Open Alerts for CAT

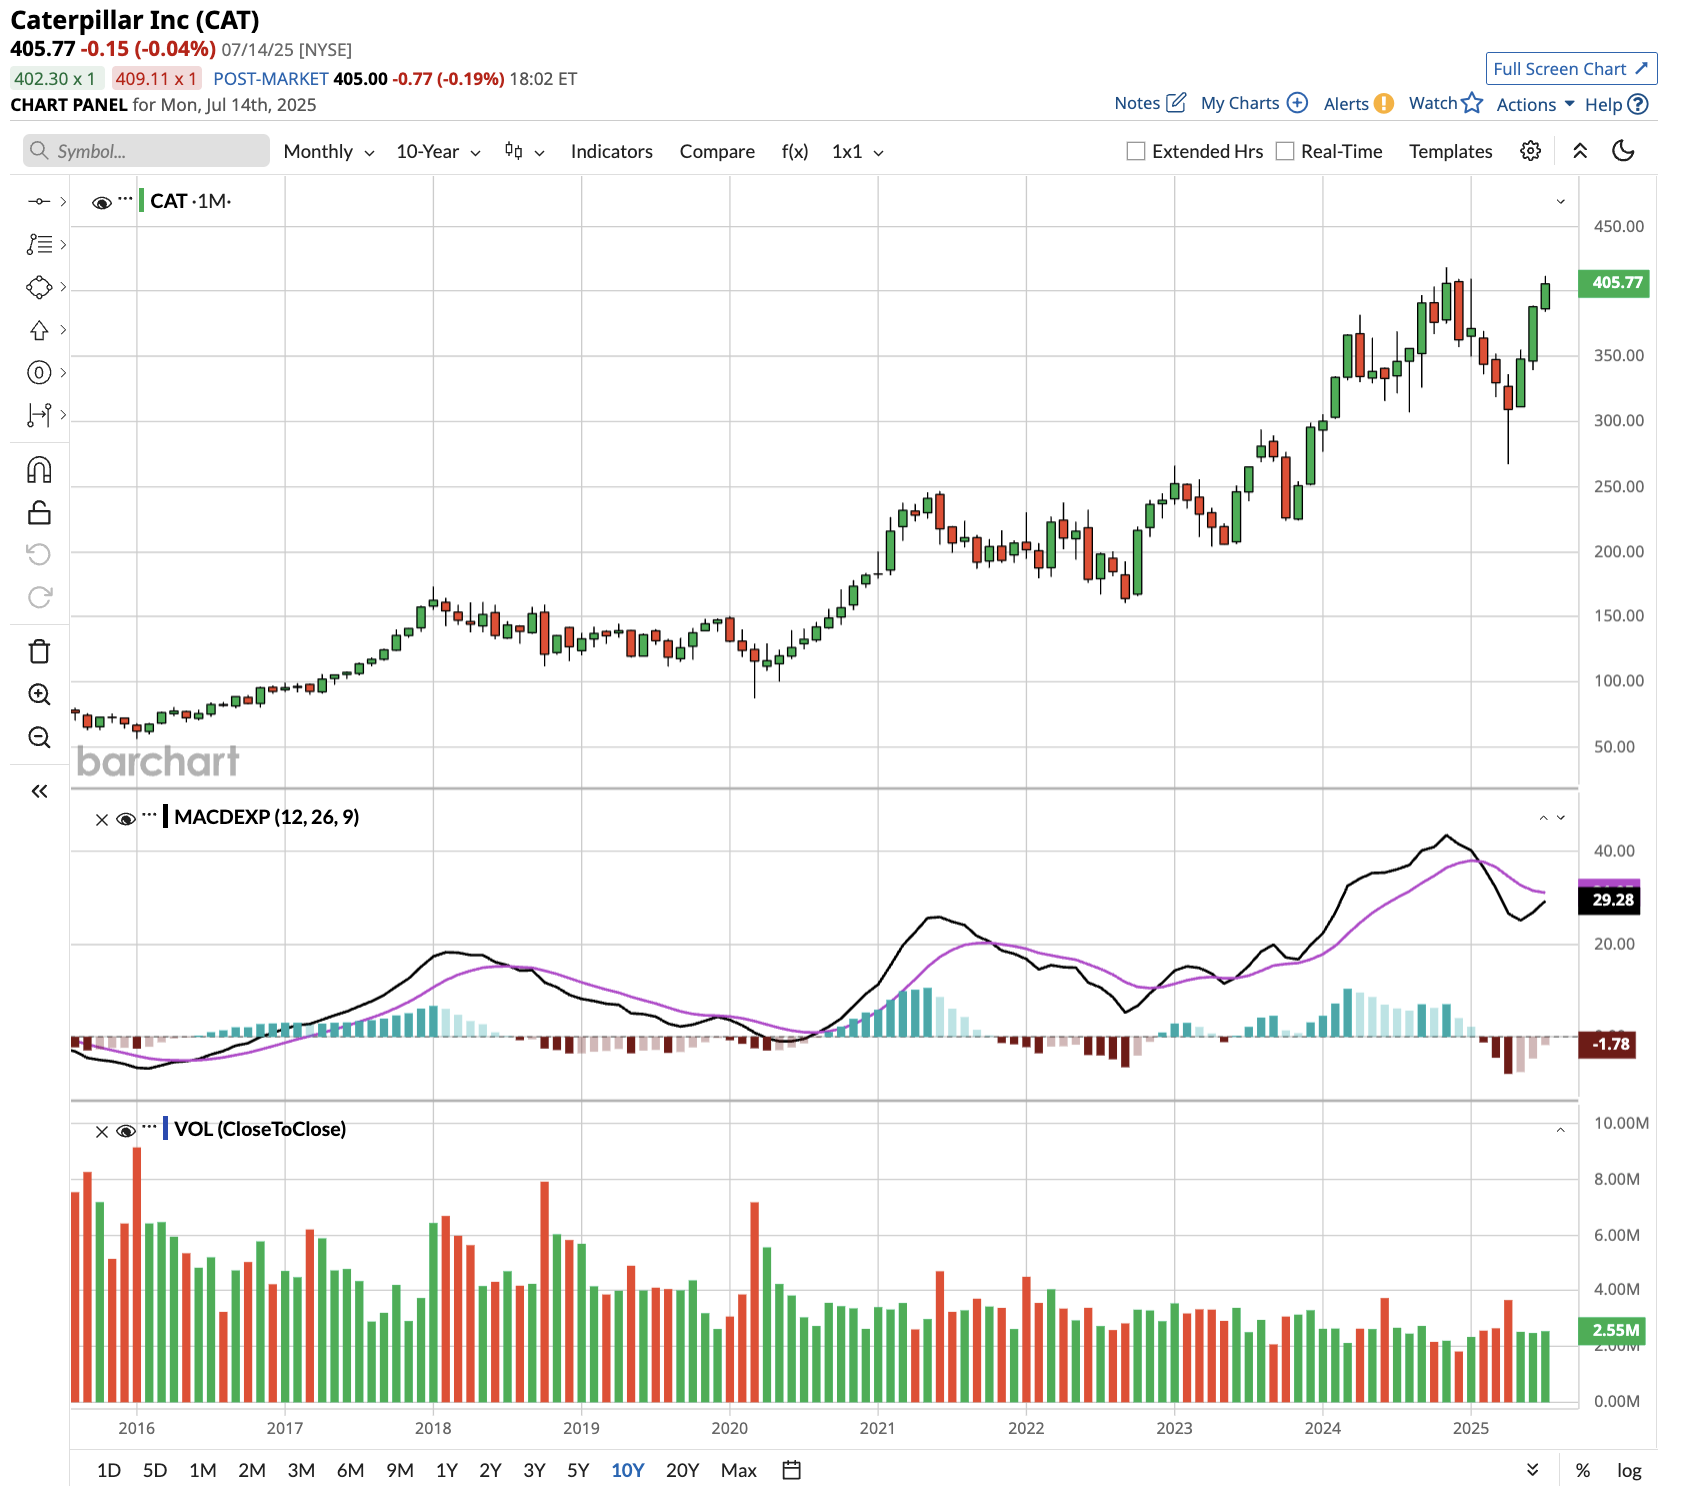tap(1383, 103)
